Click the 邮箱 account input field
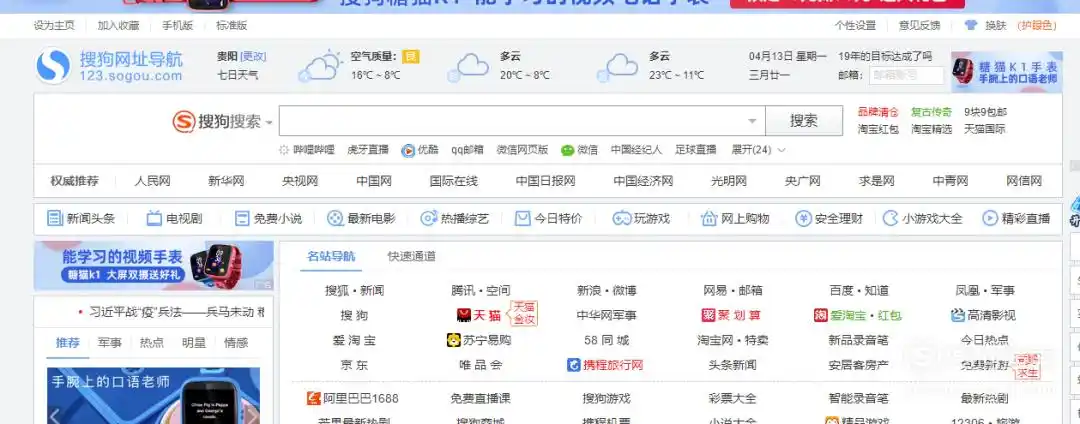The height and width of the screenshot is (424, 1080). coord(906,76)
